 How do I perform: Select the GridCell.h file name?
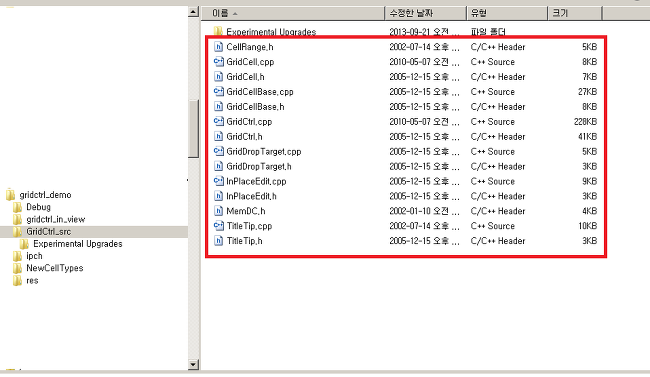(x=245, y=77)
